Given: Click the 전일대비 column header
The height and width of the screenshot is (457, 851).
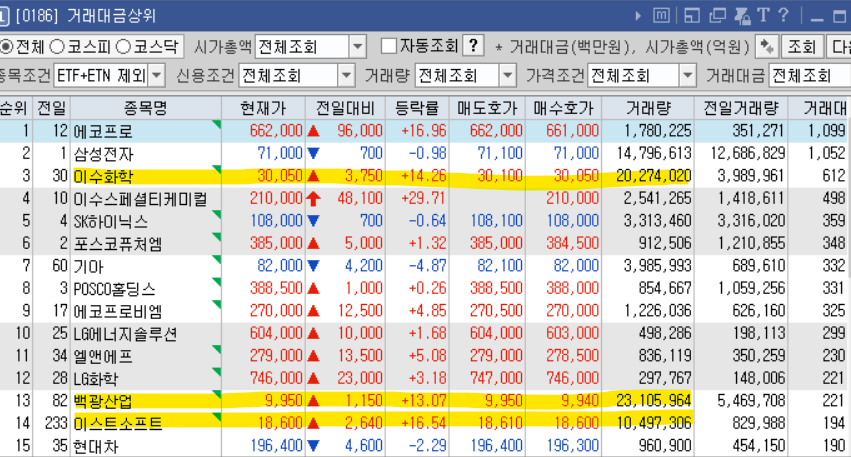Looking at the screenshot, I should coord(345,108).
